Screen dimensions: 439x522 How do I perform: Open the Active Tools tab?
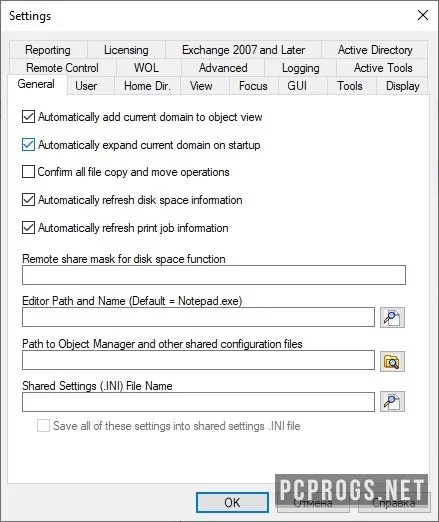tap(383, 68)
